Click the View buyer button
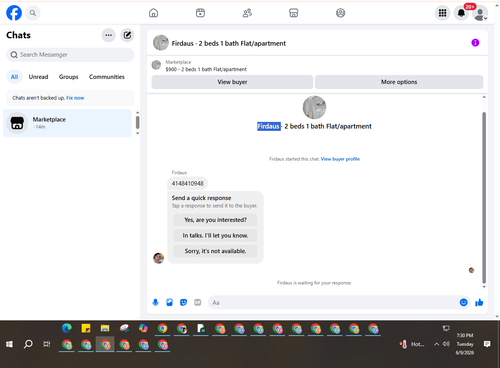The height and width of the screenshot is (368, 500). point(232,82)
